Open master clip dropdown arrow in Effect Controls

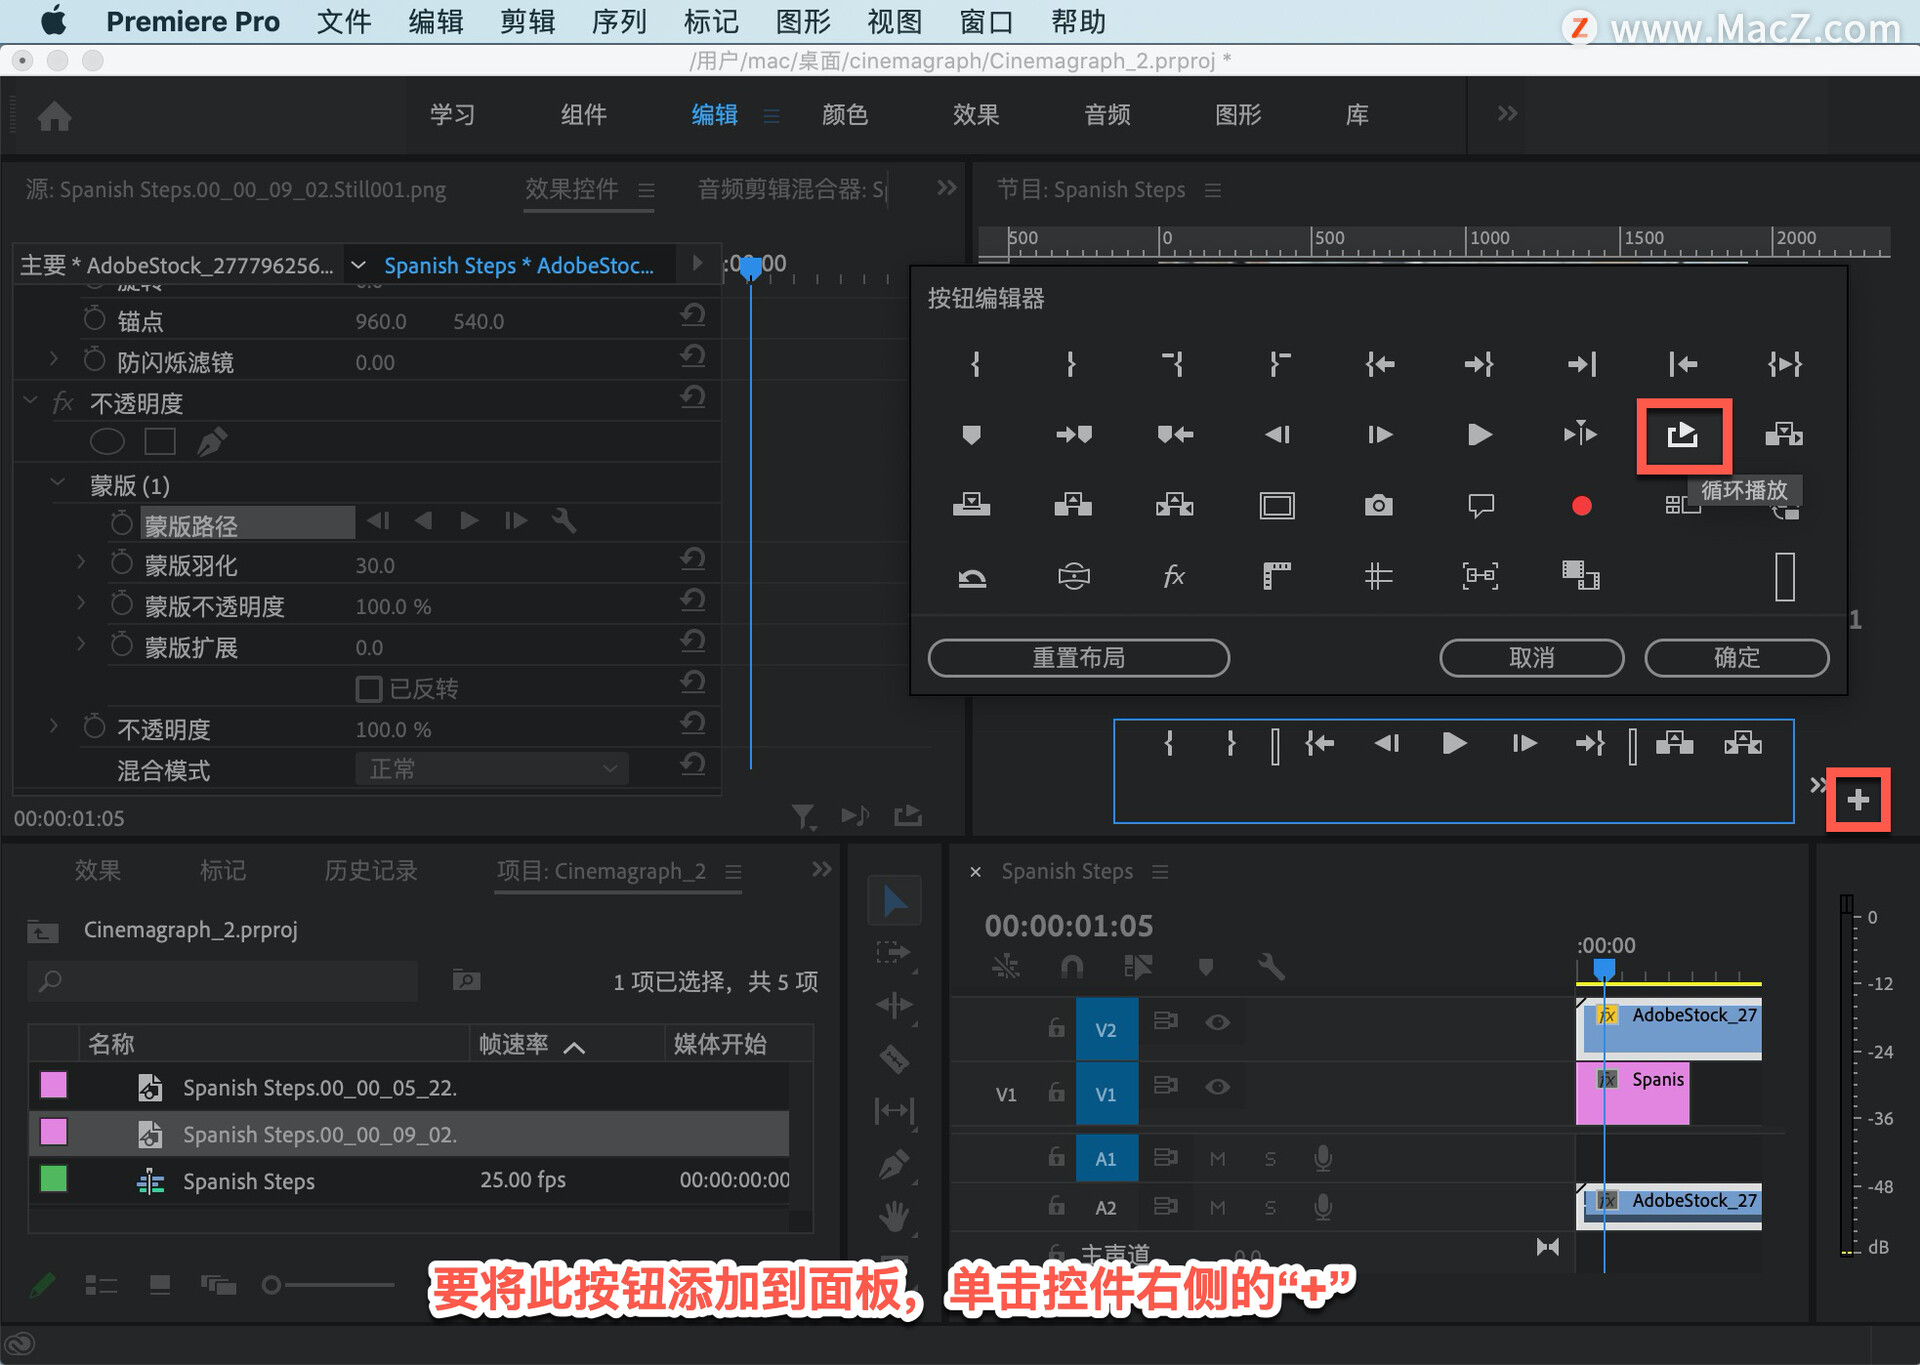pos(357,266)
